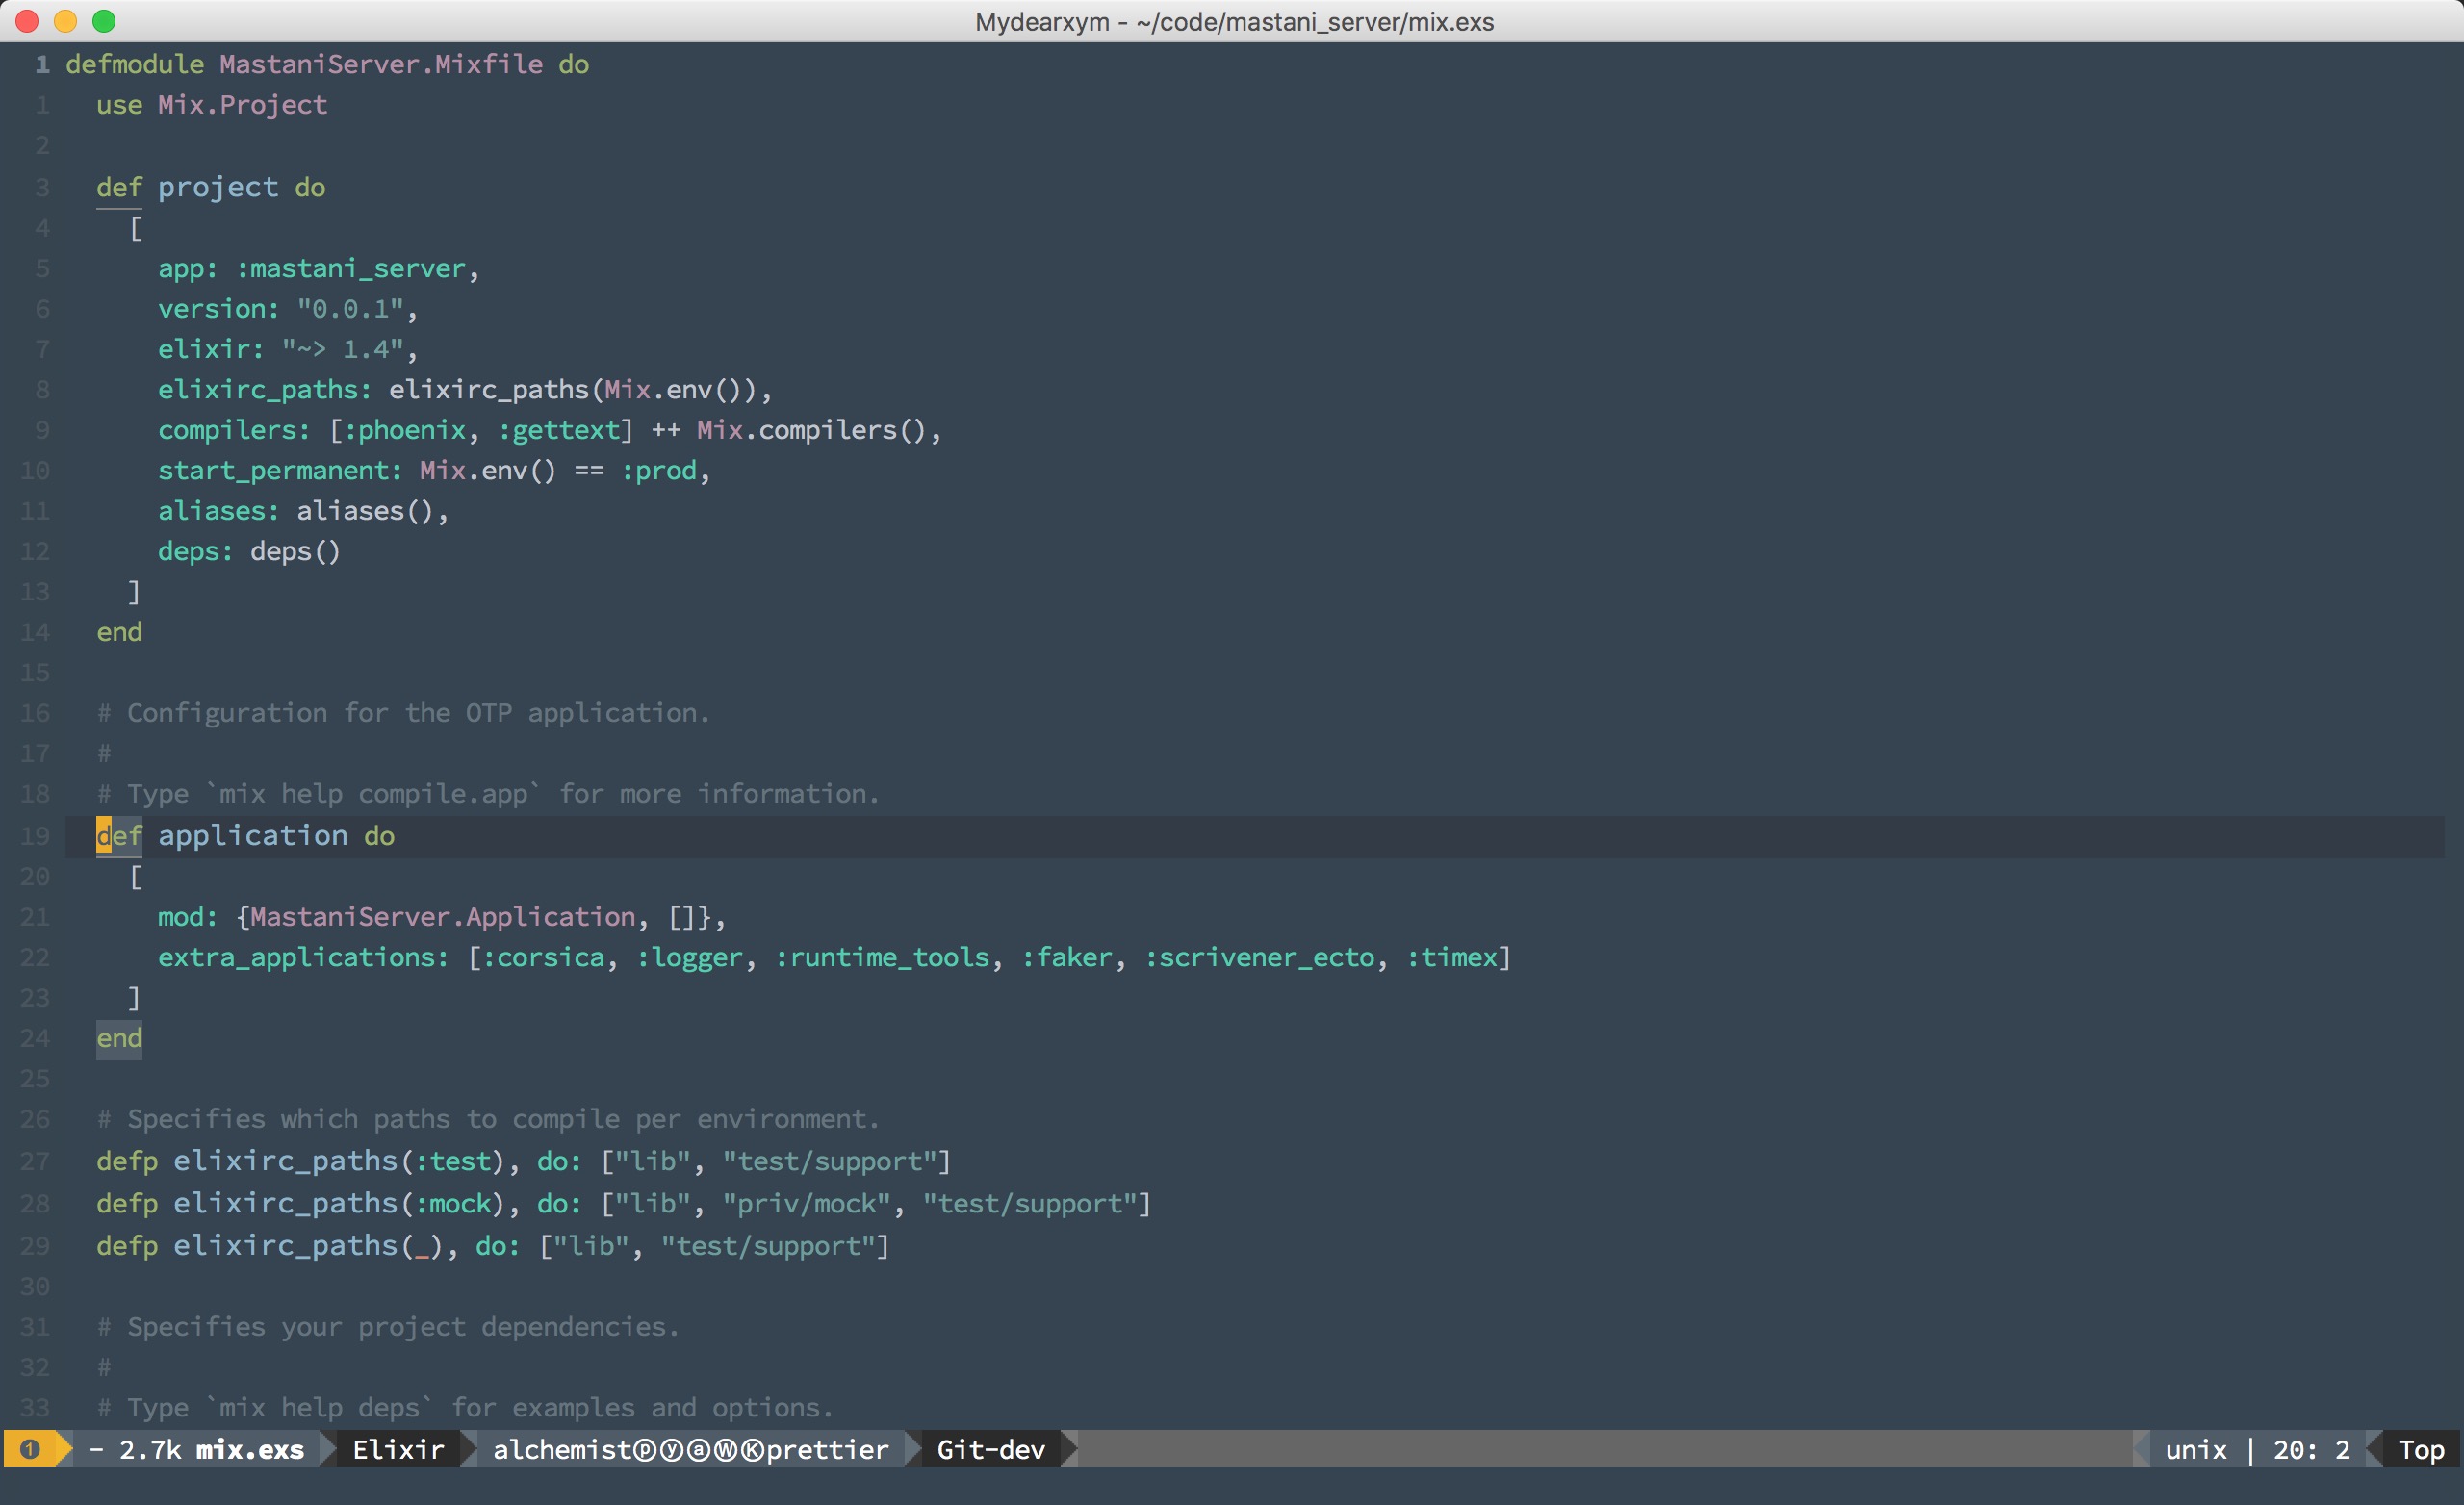
Task: Click the circled P minor-mode icon
Action: tap(646, 1450)
